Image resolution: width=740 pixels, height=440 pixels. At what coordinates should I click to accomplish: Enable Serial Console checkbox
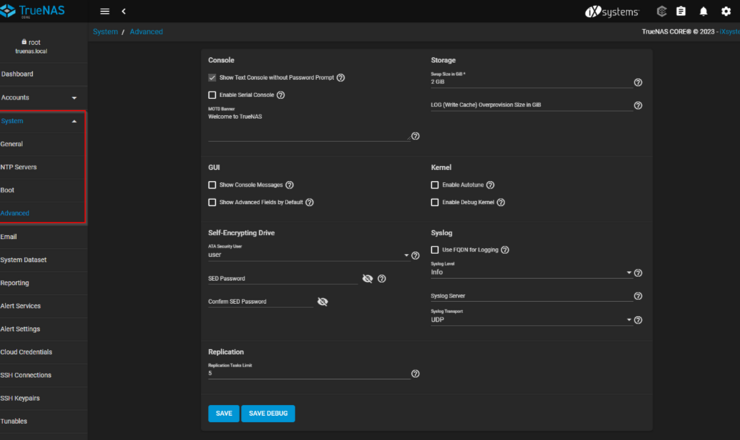212,95
